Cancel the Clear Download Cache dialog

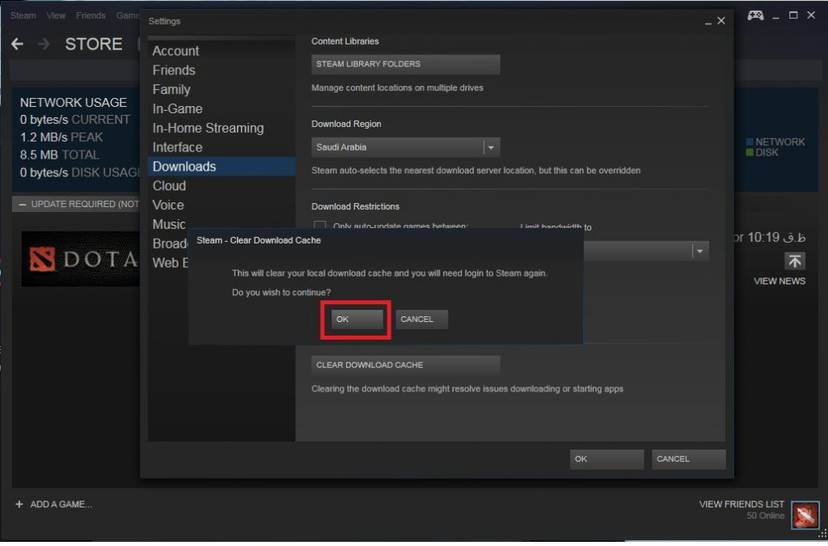421,320
